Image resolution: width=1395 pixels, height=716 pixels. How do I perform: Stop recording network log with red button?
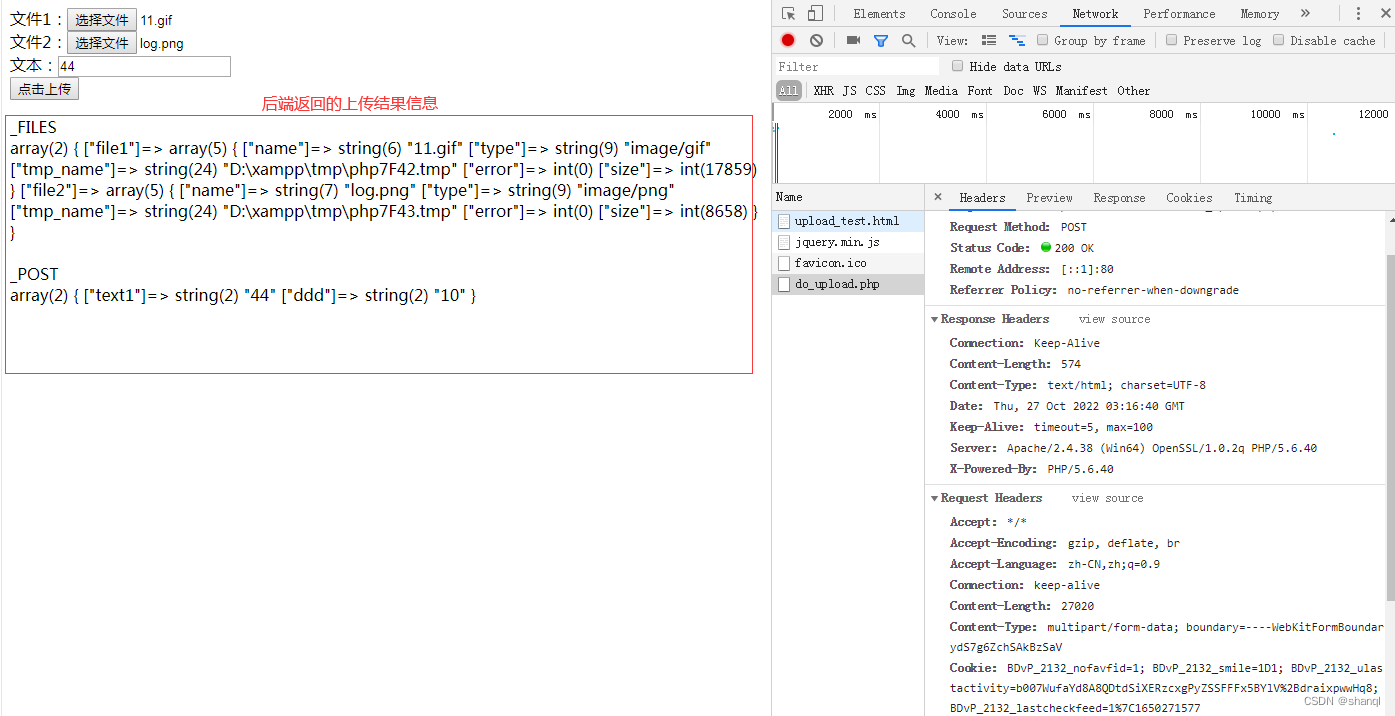click(x=788, y=40)
